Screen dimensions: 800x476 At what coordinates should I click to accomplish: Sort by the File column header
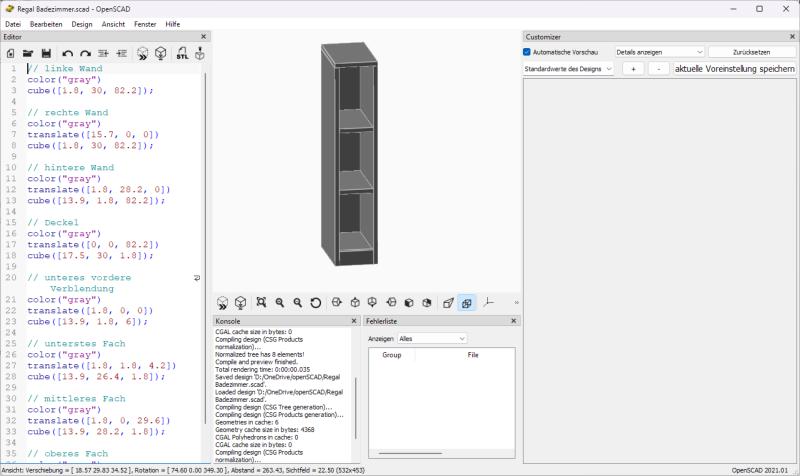[x=473, y=355]
